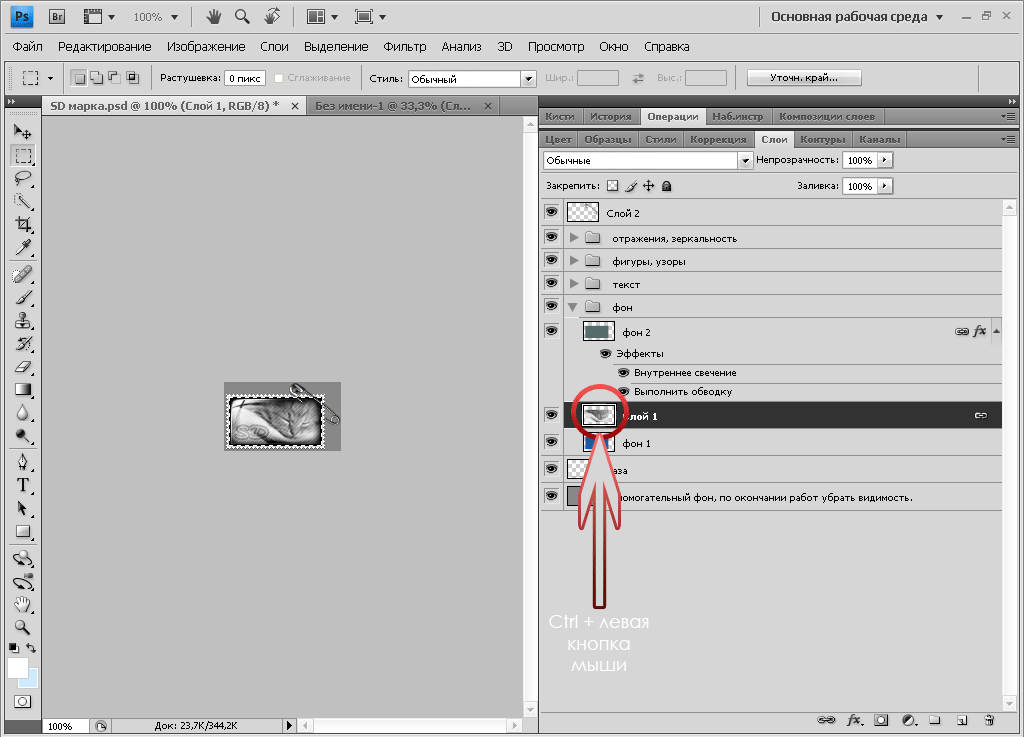Select the Crop tool

point(23,224)
